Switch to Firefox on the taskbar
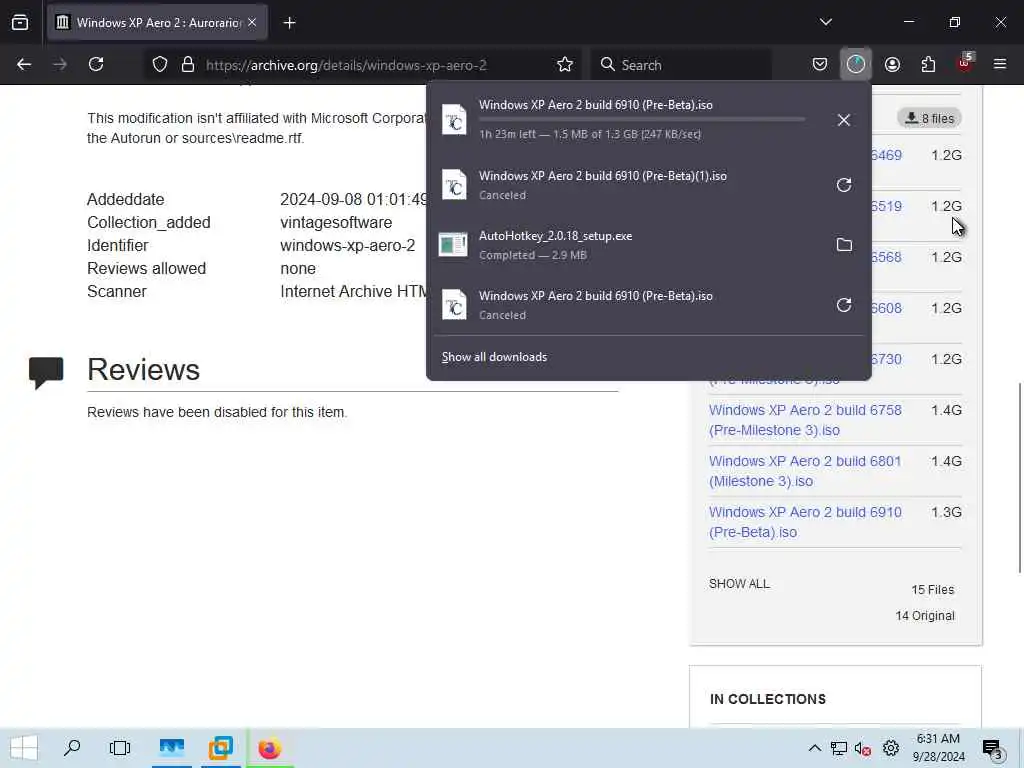The width and height of the screenshot is (1024, 768). pos(269,748)
